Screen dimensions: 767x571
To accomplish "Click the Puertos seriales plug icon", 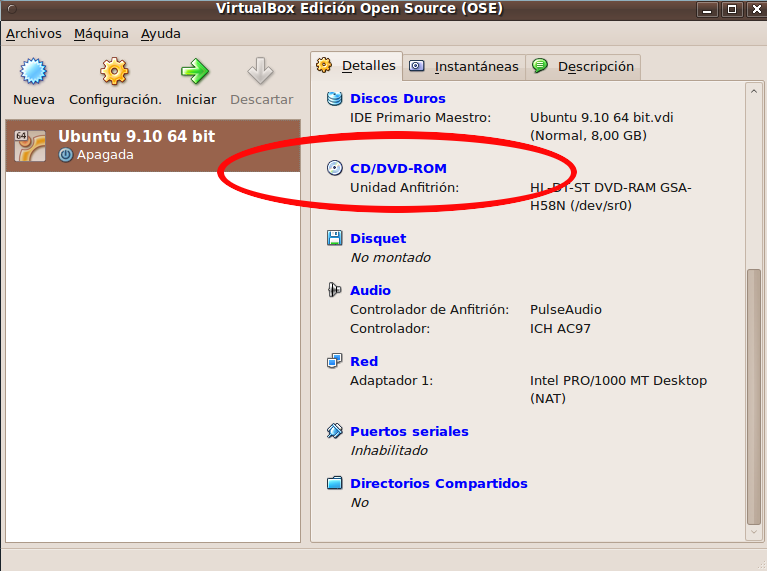I will (335, 431).
